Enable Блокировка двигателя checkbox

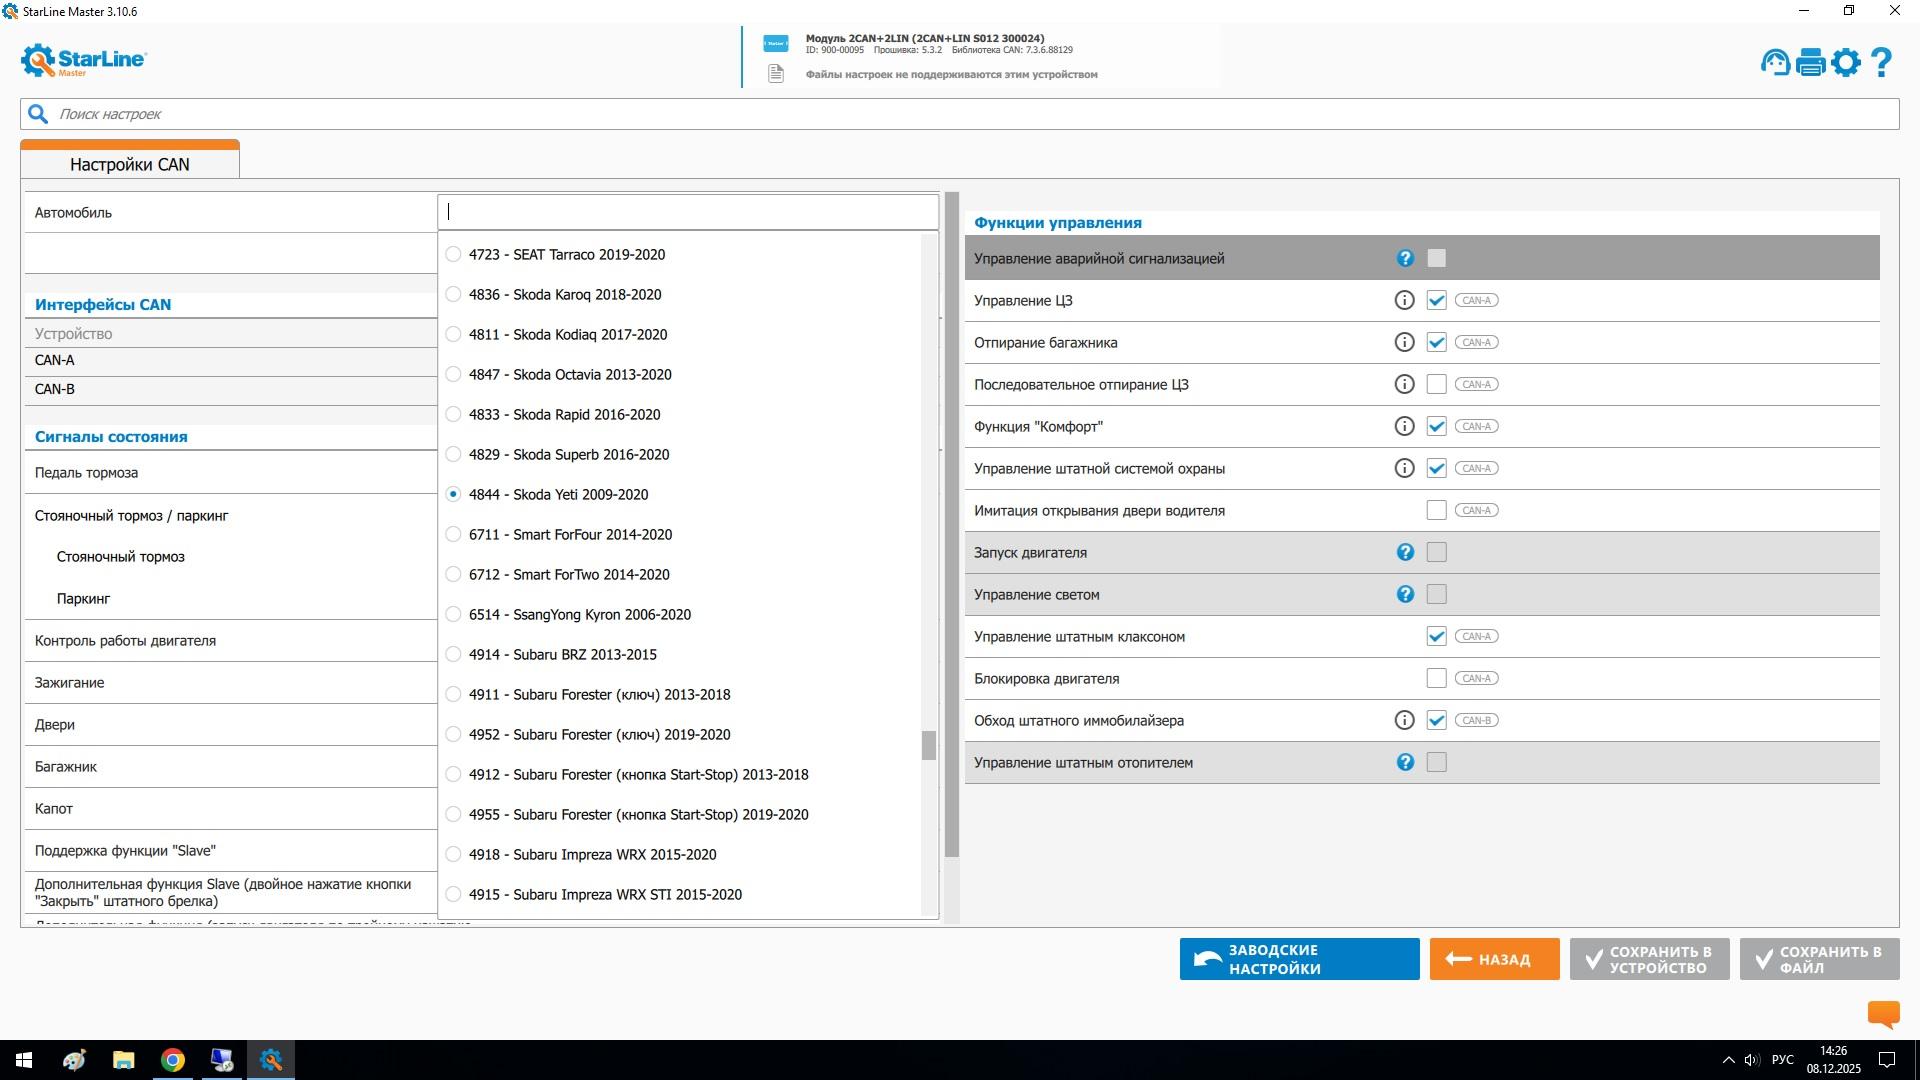pos(1436,678)
